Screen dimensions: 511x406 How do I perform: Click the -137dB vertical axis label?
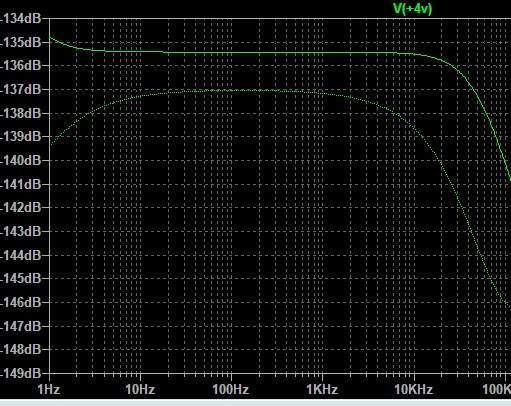[21, 89]
